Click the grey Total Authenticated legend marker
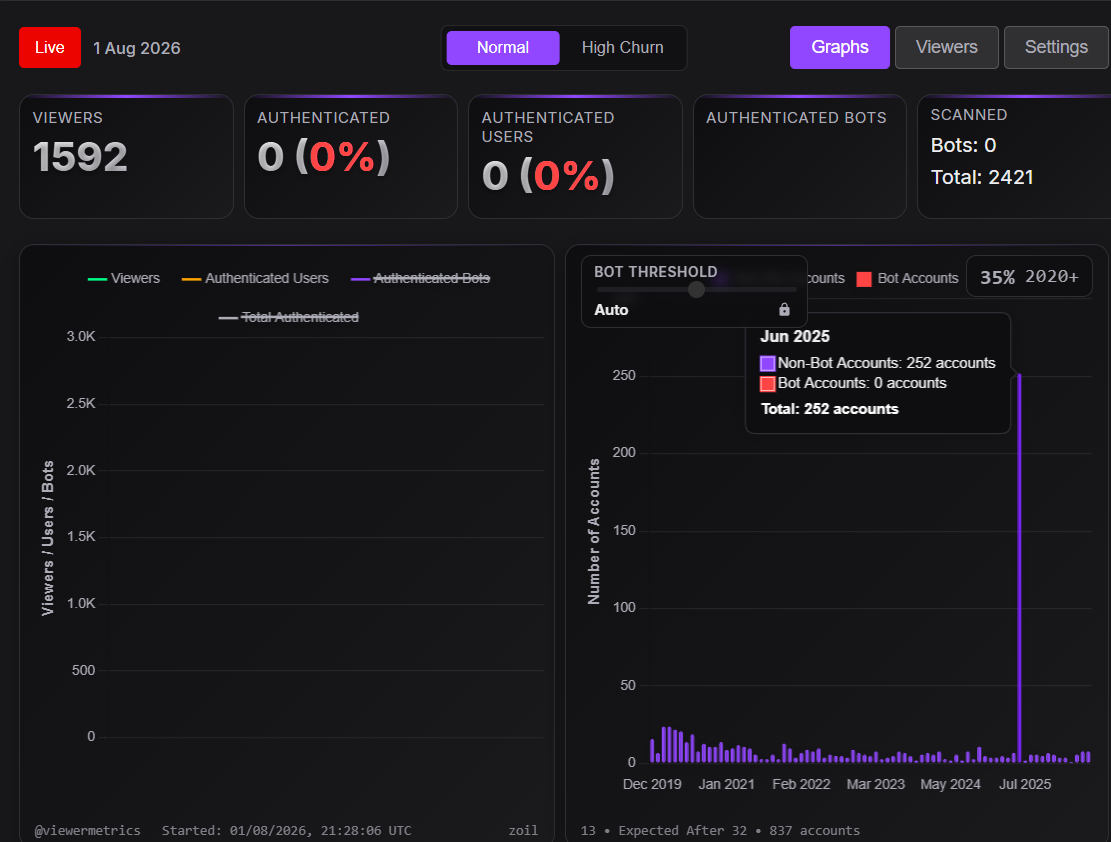1111x842 pixels. pos(227,318)
